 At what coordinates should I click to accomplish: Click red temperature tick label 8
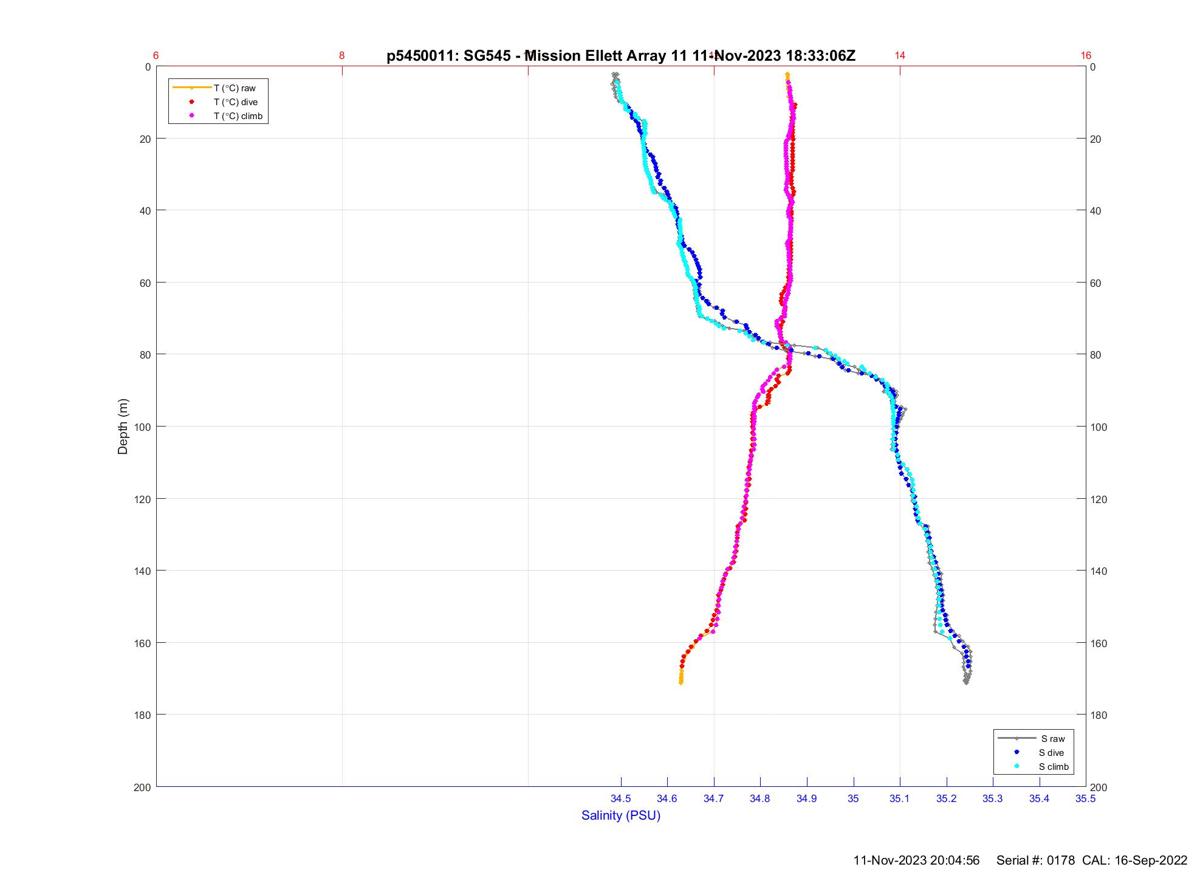pyautogui.click(x=342, y=56)
